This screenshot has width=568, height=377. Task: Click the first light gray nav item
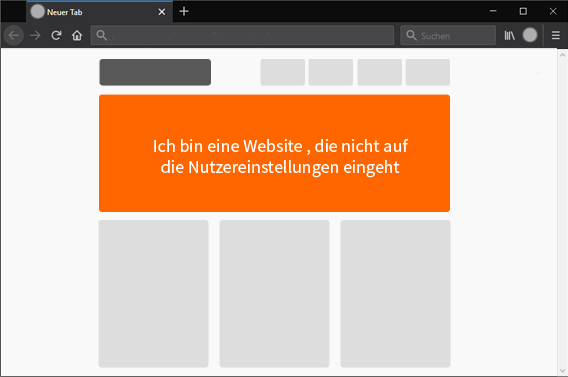click(x=283, y=72)
